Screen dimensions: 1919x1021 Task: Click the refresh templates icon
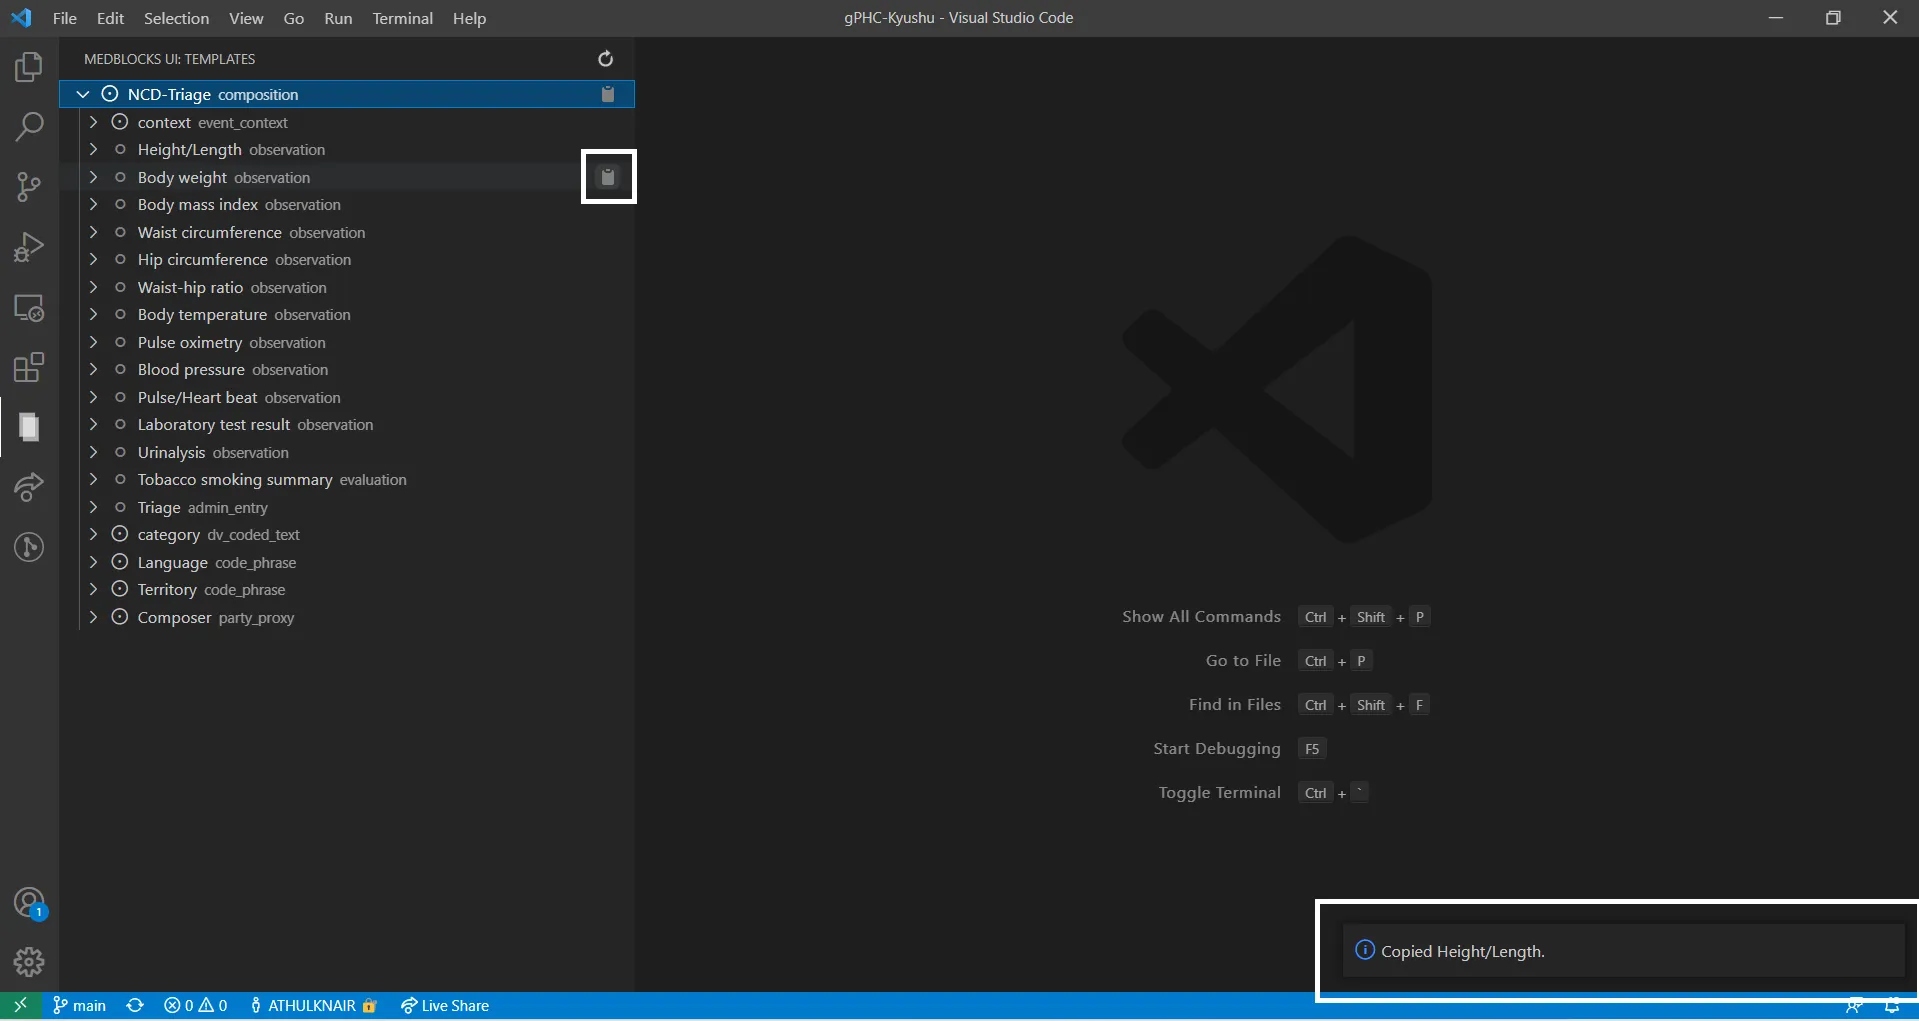pyautogui.click(x=605, y=59)
